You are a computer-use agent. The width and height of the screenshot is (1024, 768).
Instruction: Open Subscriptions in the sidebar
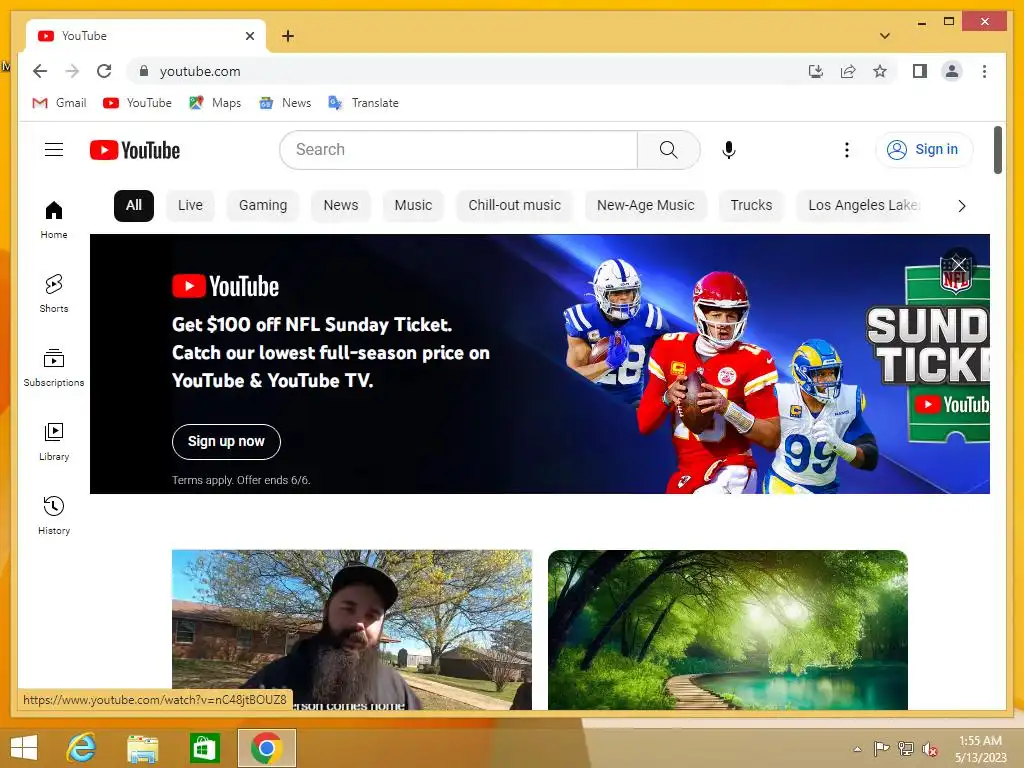tap(54, 368)
